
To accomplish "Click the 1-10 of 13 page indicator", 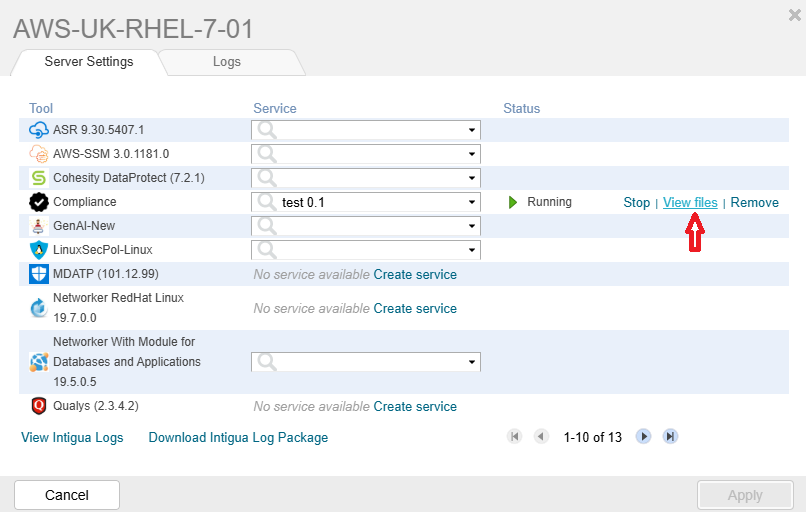I will click(x=592, y=437).
